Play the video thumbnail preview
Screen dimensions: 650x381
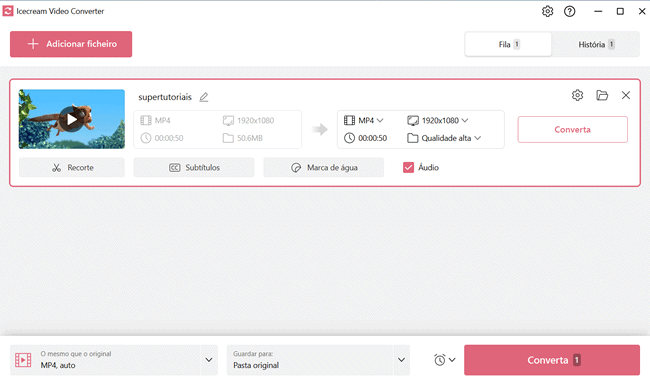coord(72,119)
